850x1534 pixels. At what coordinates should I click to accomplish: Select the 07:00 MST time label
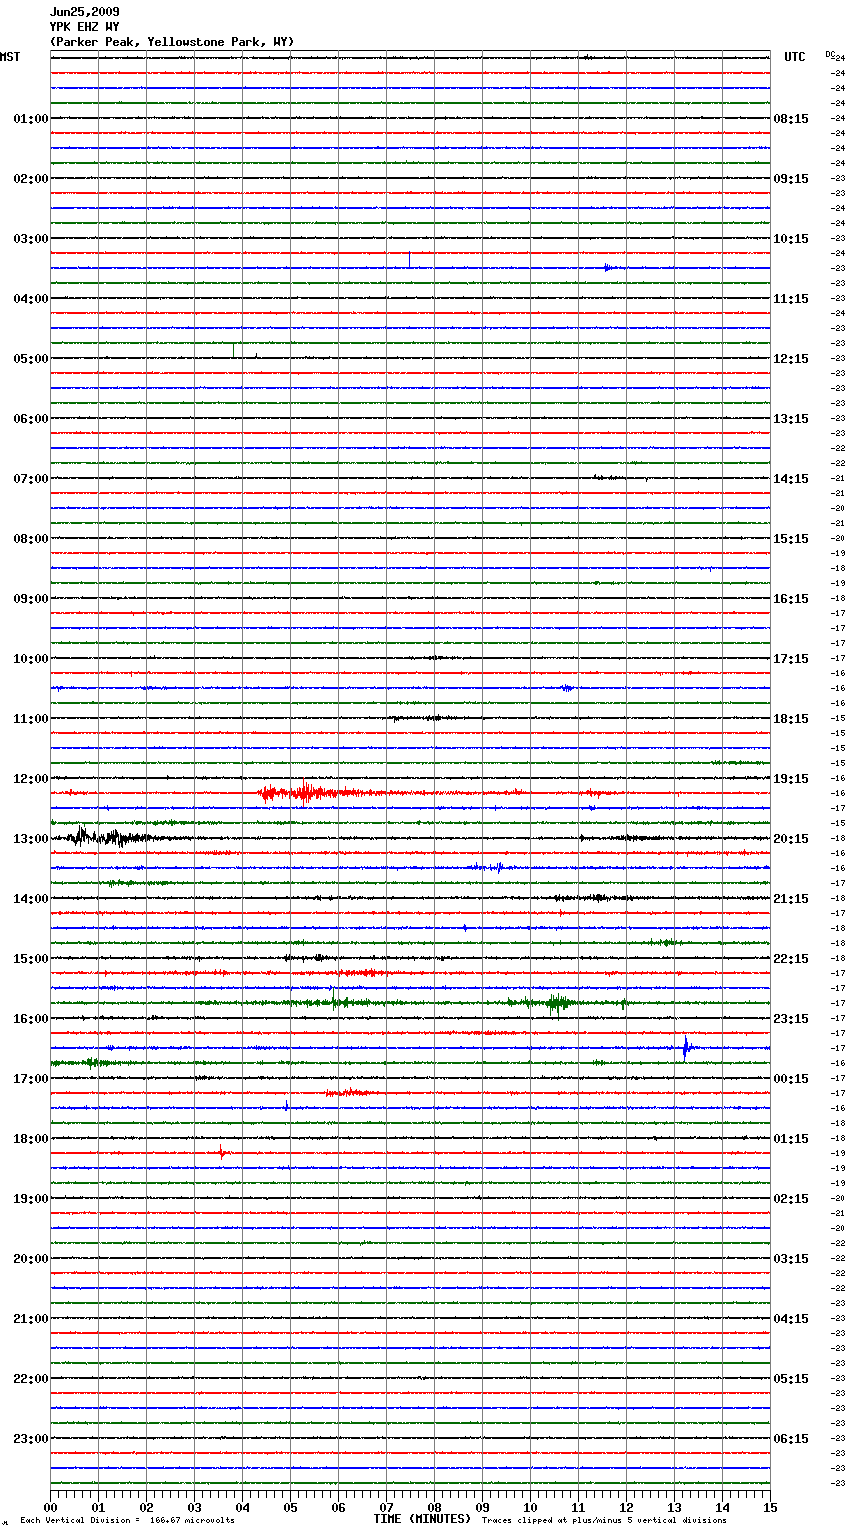point(31,479)
